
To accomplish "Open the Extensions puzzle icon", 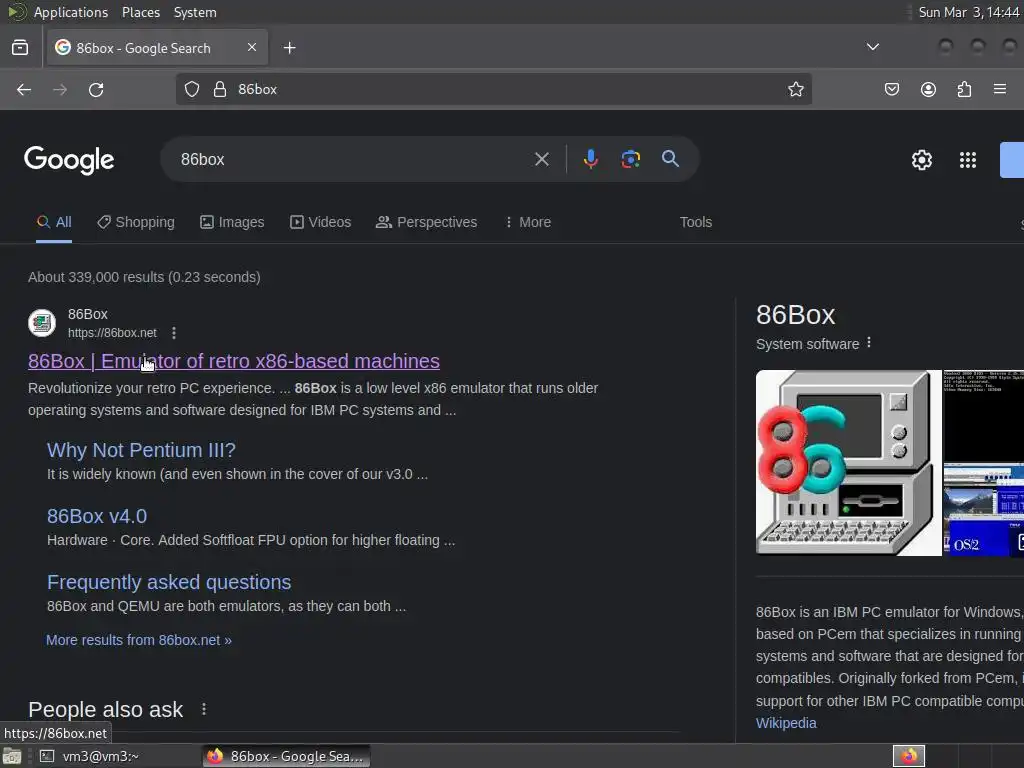I will click(x=964, y=89).
